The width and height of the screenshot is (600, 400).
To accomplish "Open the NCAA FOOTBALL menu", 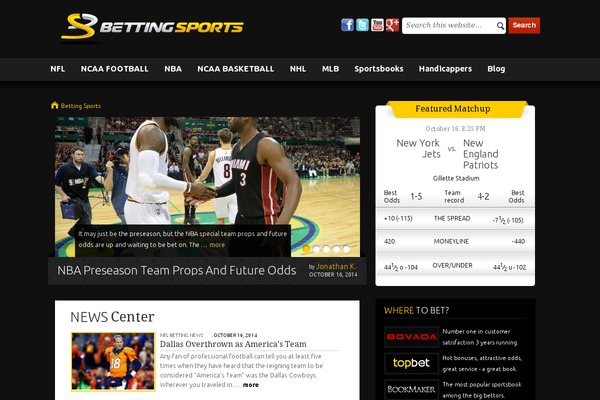I will coord(114,69).
